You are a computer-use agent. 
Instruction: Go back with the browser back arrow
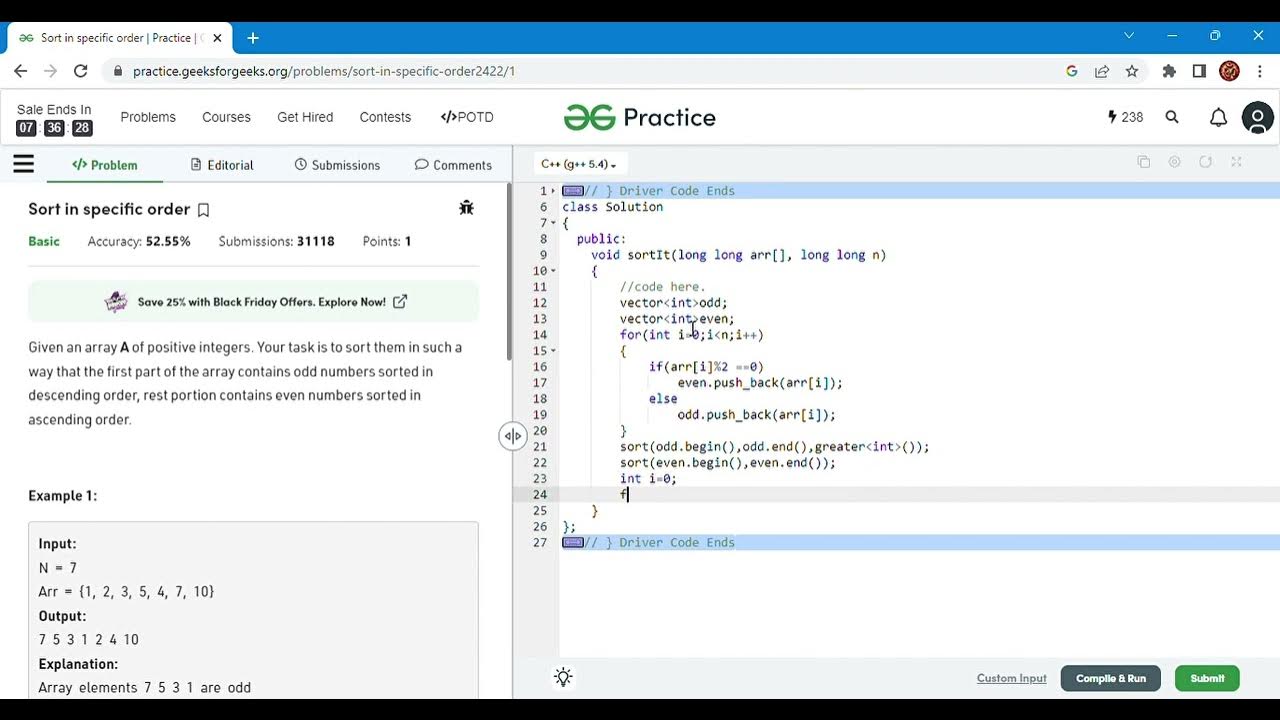click(x=21, y=71)
